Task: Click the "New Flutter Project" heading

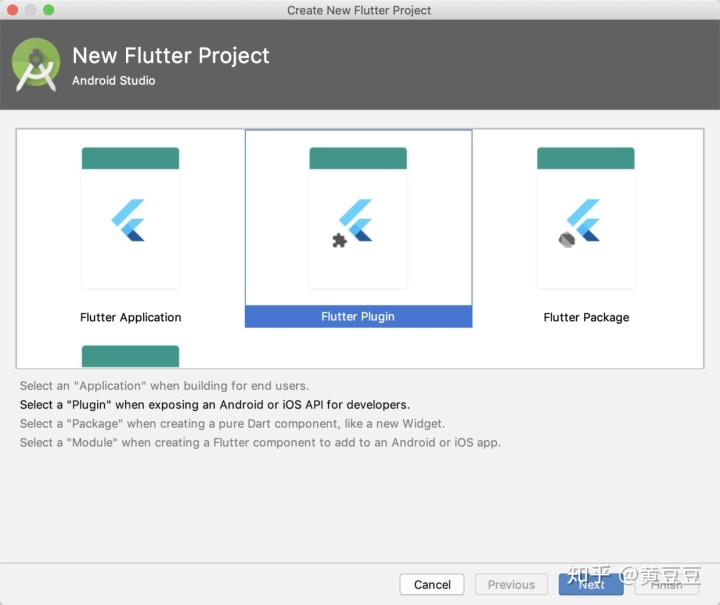Action: (x=171, y=56)
